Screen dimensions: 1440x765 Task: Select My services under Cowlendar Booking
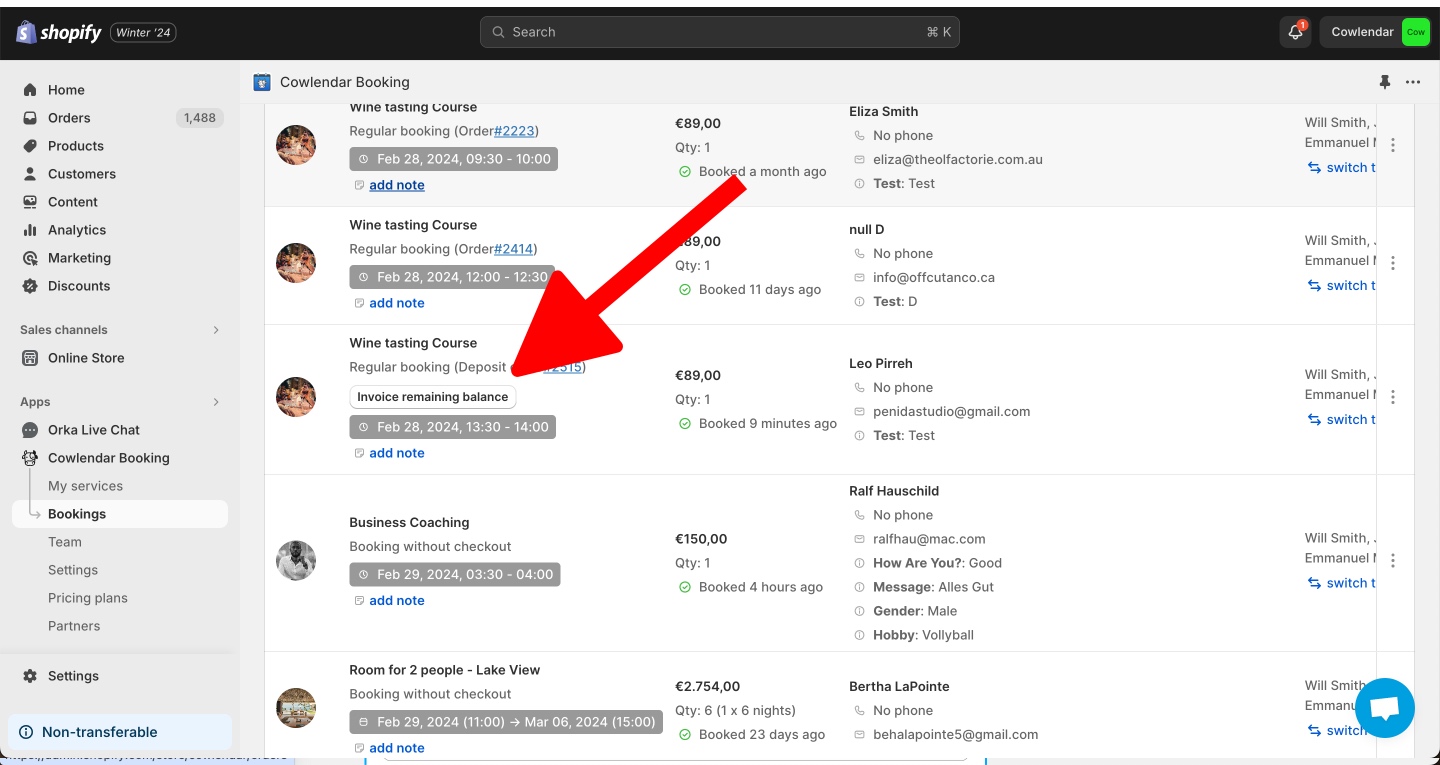click(x=85, y=486)
